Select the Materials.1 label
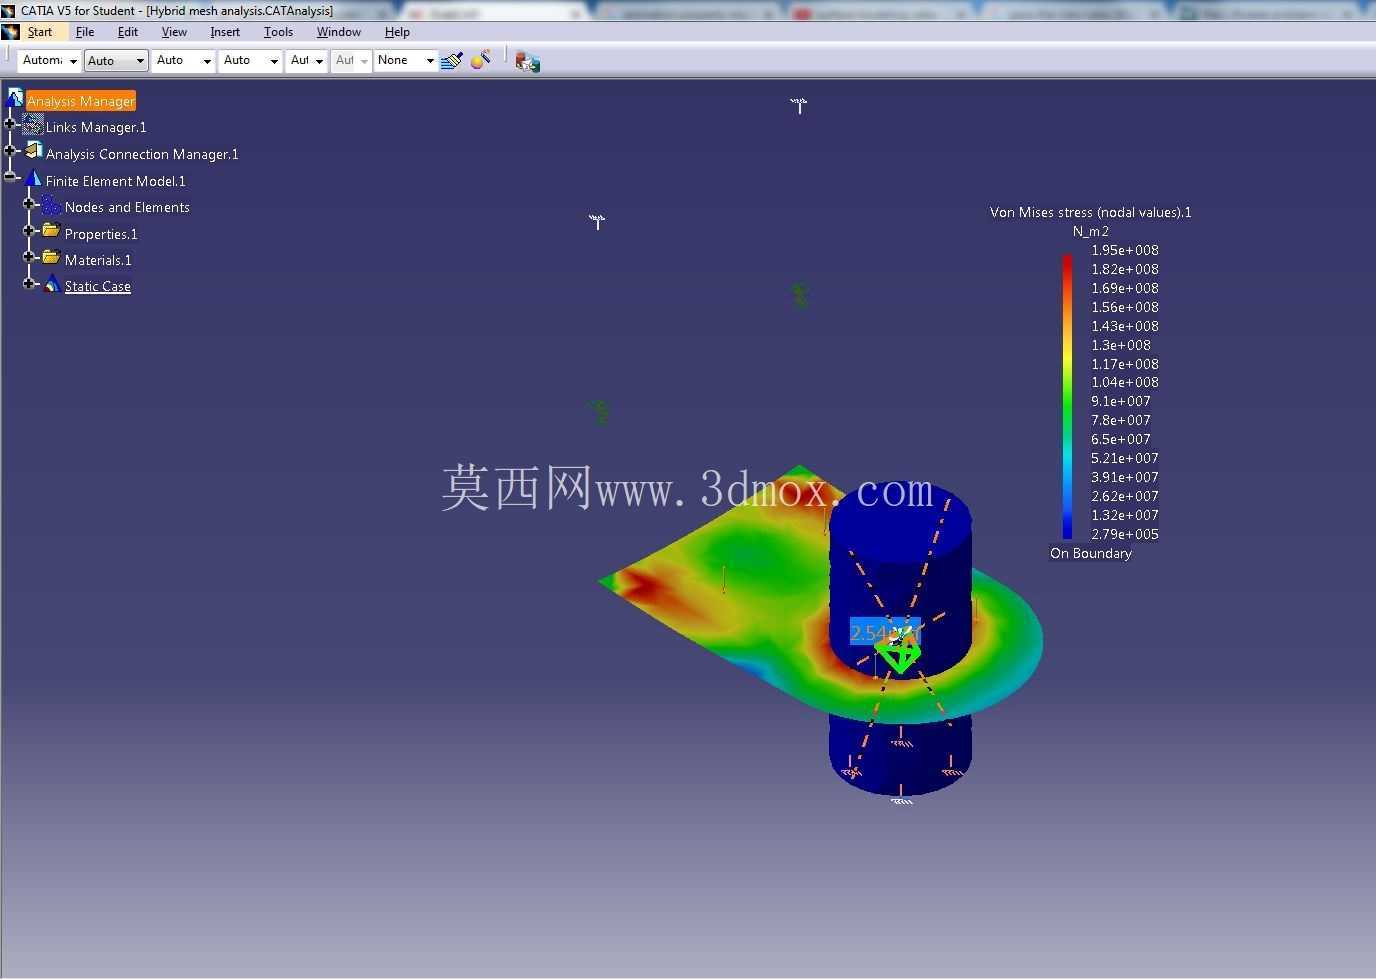Screen dimensions: 1376x979 (x=98, y=260)
